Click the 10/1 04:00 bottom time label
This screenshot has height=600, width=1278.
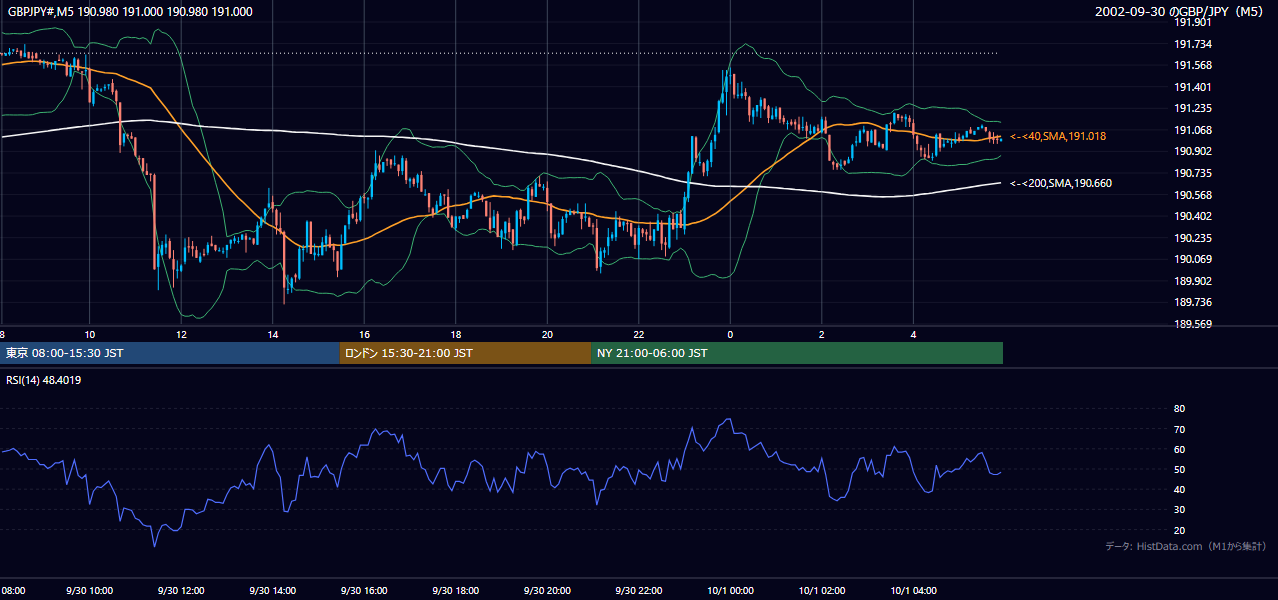click(x=914, y=590)
